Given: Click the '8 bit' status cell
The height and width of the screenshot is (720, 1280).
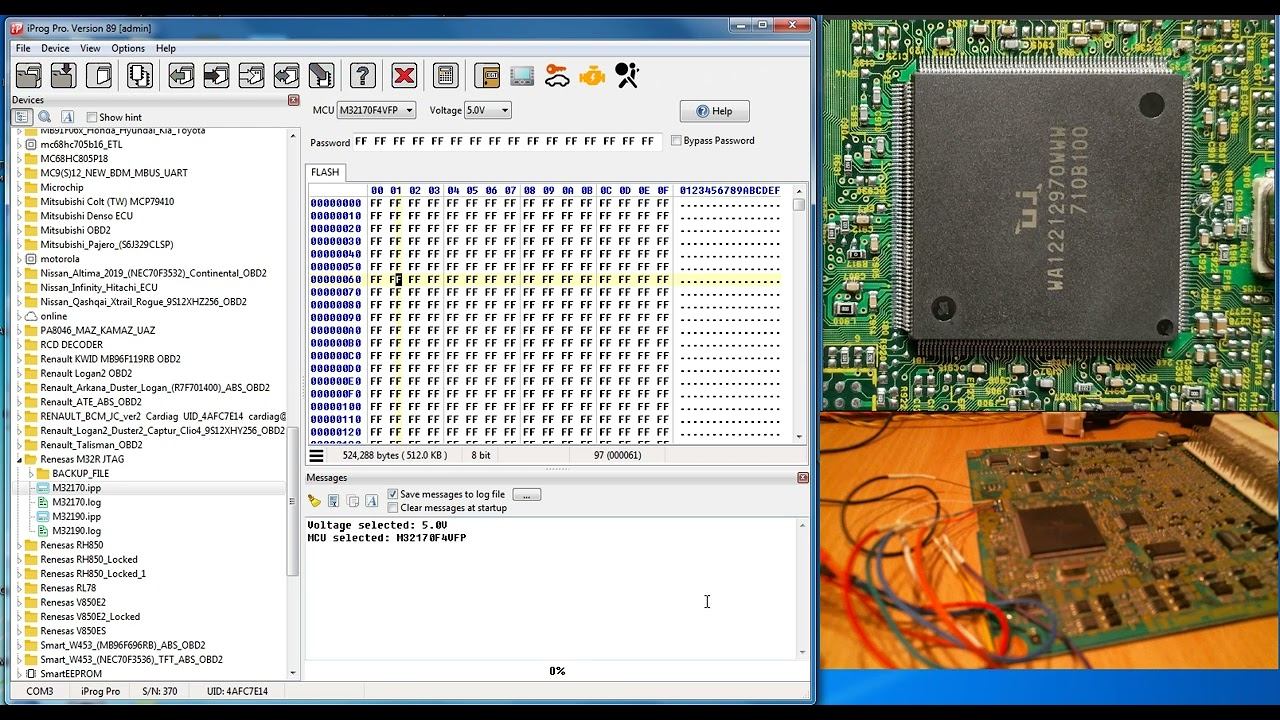Looking at the screenshot, I should [x=481, y=455].
